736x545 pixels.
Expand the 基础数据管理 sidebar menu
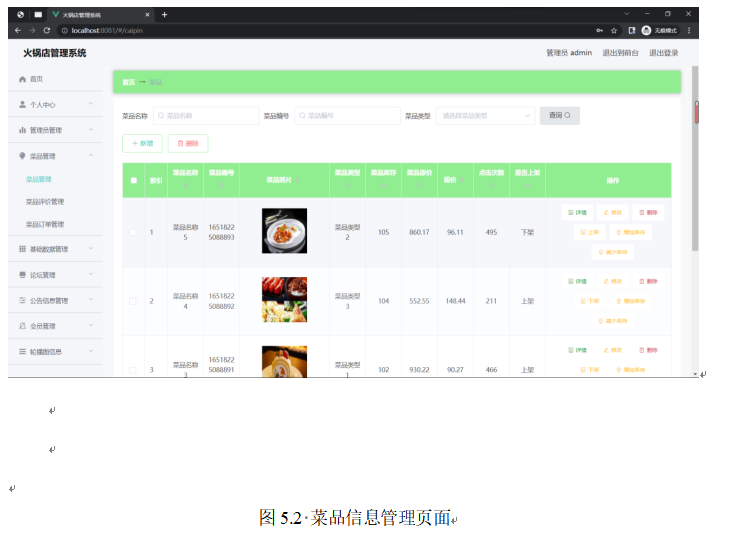click(55, 249)
